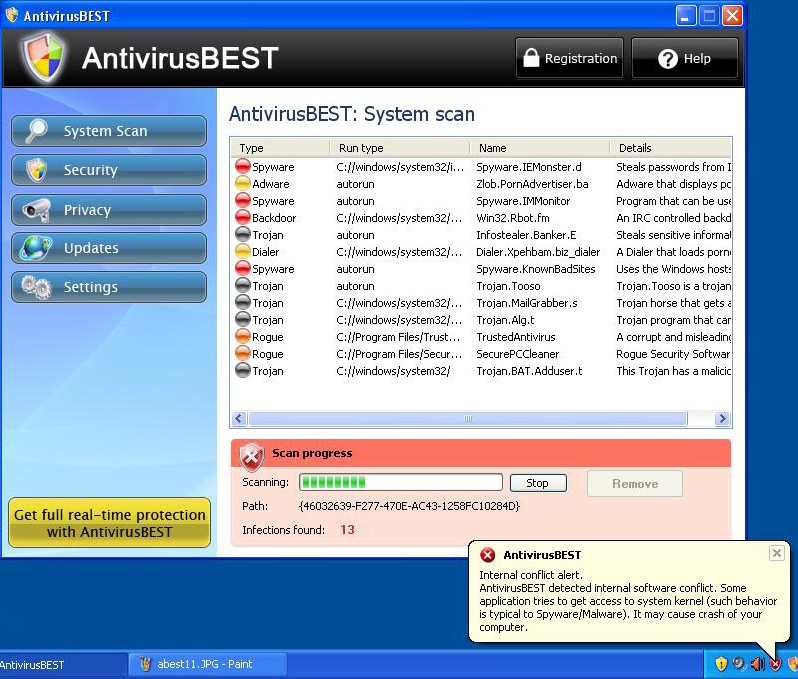Open Registration with the padlock button
This screenshot has height=679, width=798.
570,59
